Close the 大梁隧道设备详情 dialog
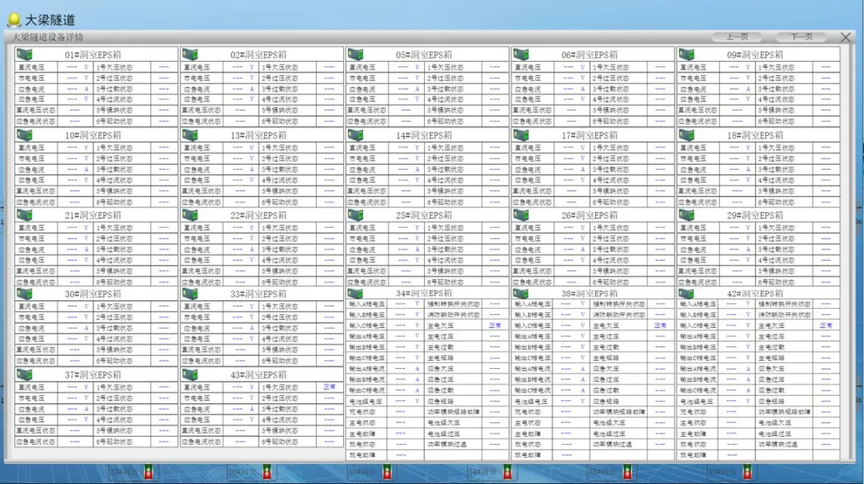This screenshot has height=484, width=864. (x=845, y=37)
